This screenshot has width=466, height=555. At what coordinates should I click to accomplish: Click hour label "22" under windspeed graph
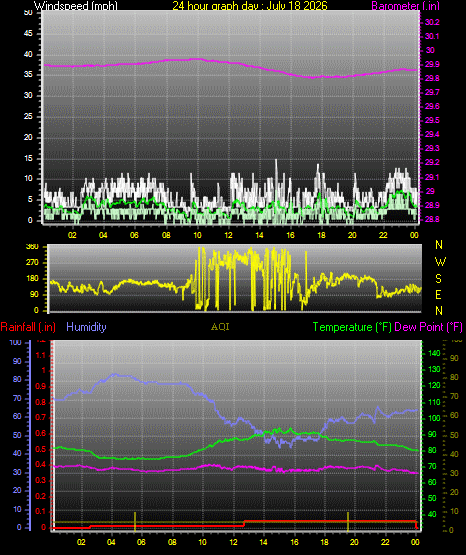point(383,235)
